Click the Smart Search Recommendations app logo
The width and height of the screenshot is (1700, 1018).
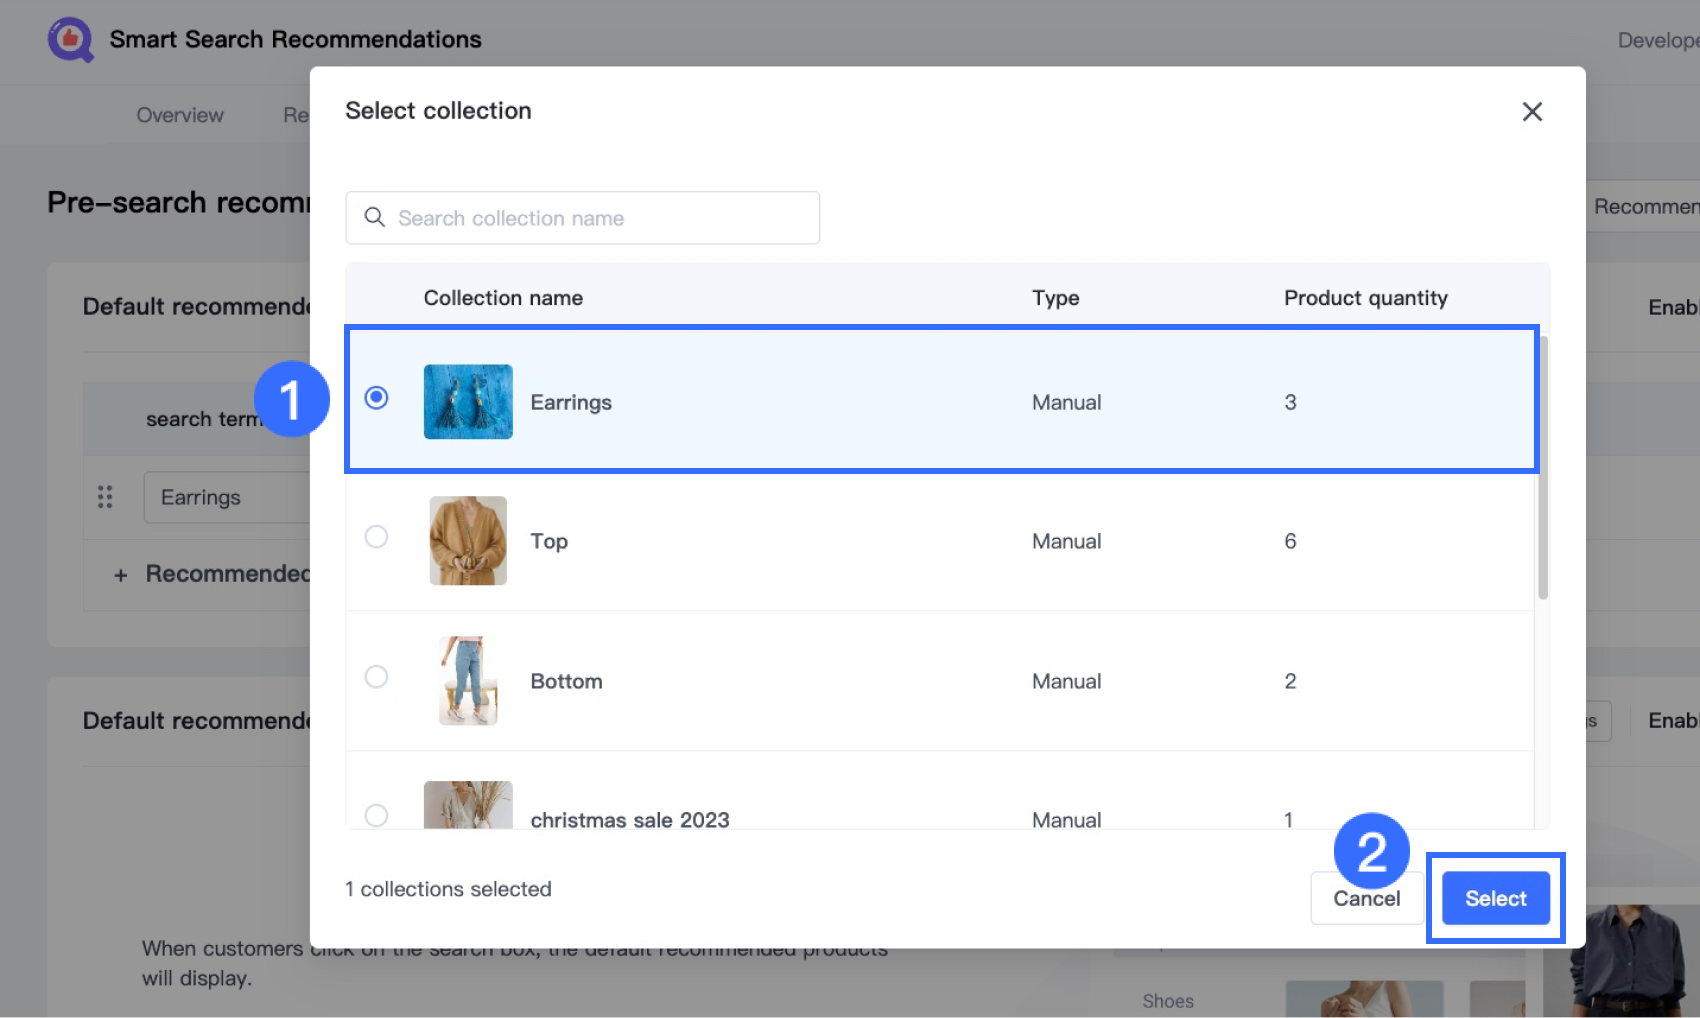coord(70,40)
